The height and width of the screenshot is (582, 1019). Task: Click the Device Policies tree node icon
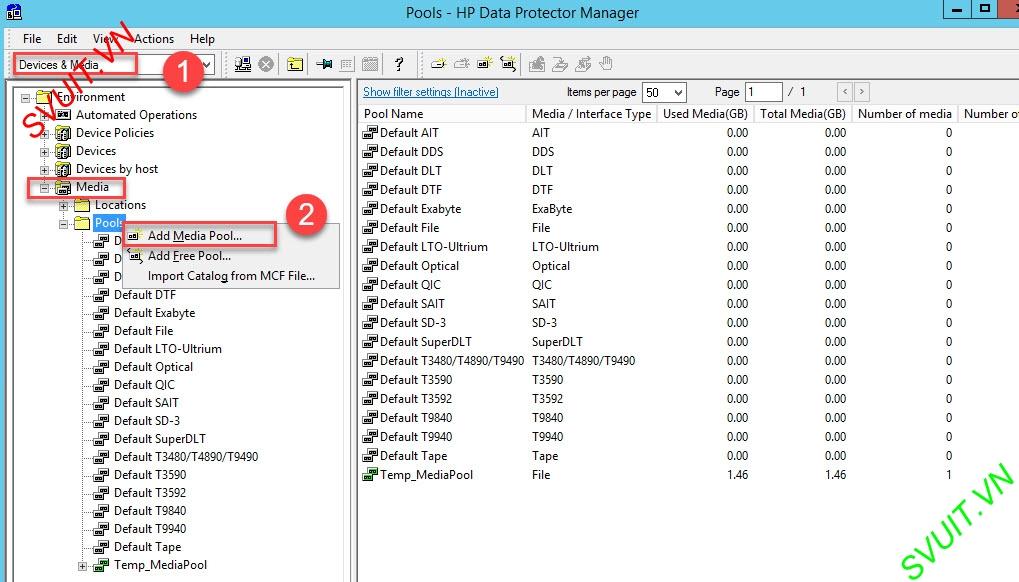pyautogui.click(x=63, y=133)
